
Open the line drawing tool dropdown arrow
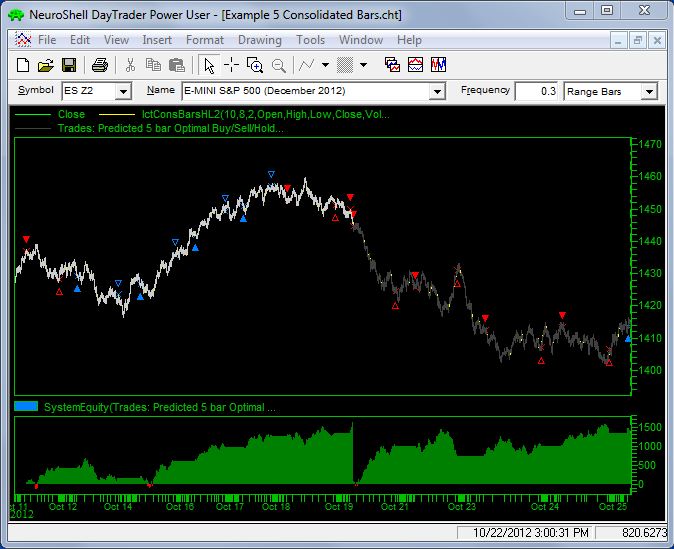pos(325,65)
